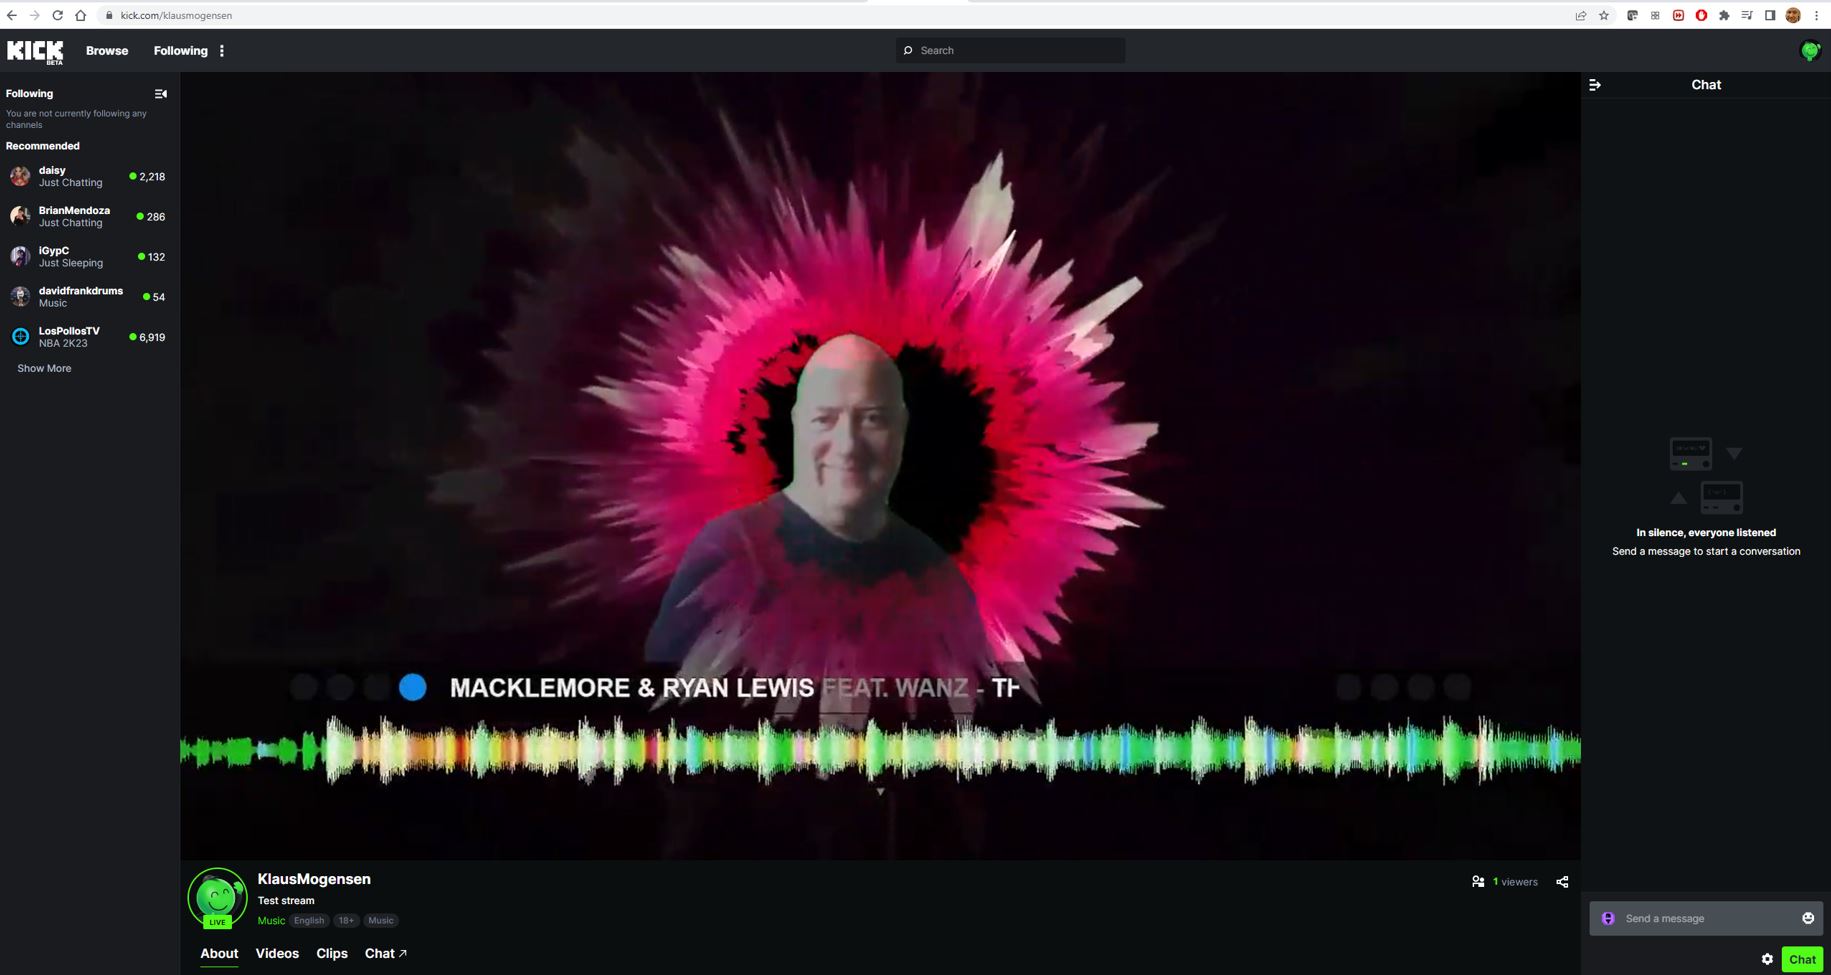
Task: Open the green user avatar menu
Action: (1809, 50)
